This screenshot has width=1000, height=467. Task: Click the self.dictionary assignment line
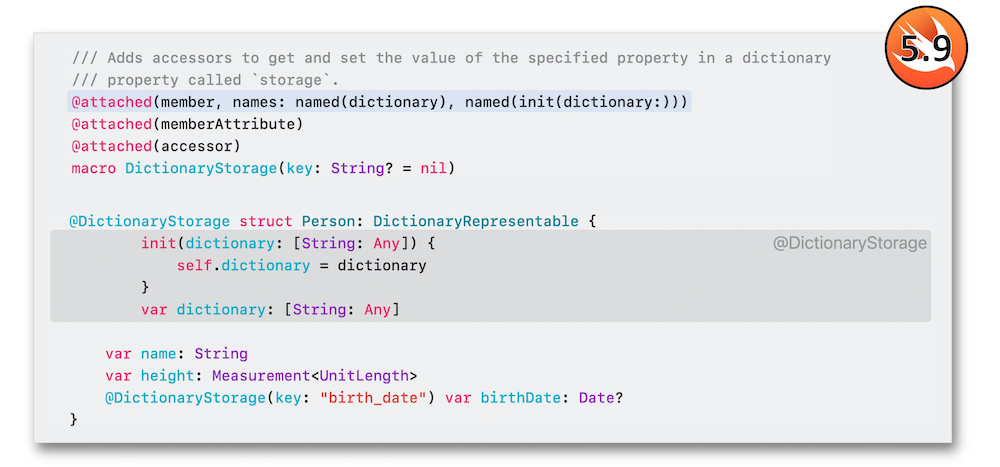point(302,265)
